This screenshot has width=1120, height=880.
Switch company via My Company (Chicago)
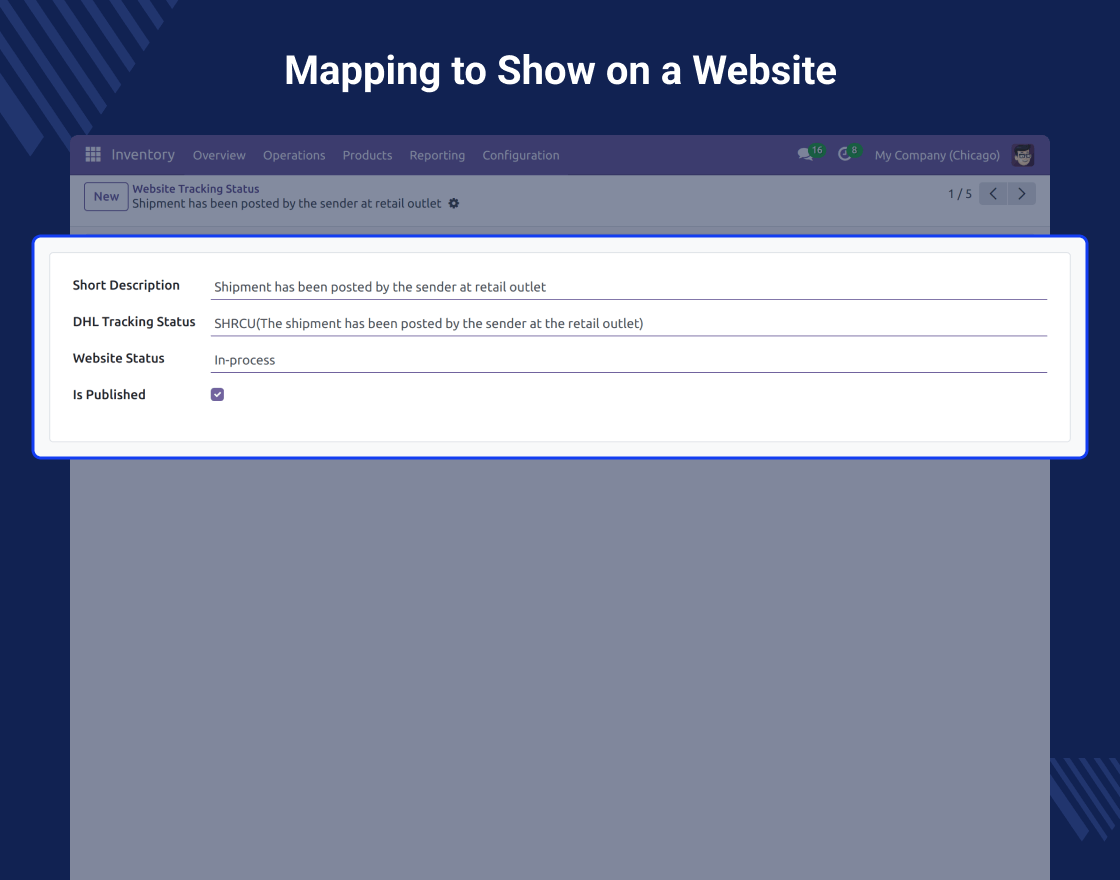(x=937, y=155)
